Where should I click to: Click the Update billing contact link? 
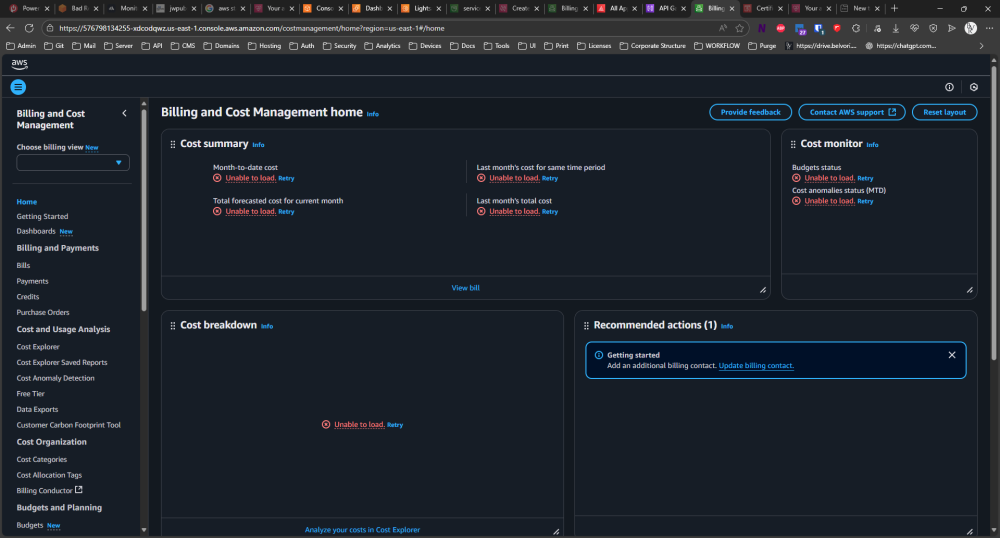tap(756, 366)
